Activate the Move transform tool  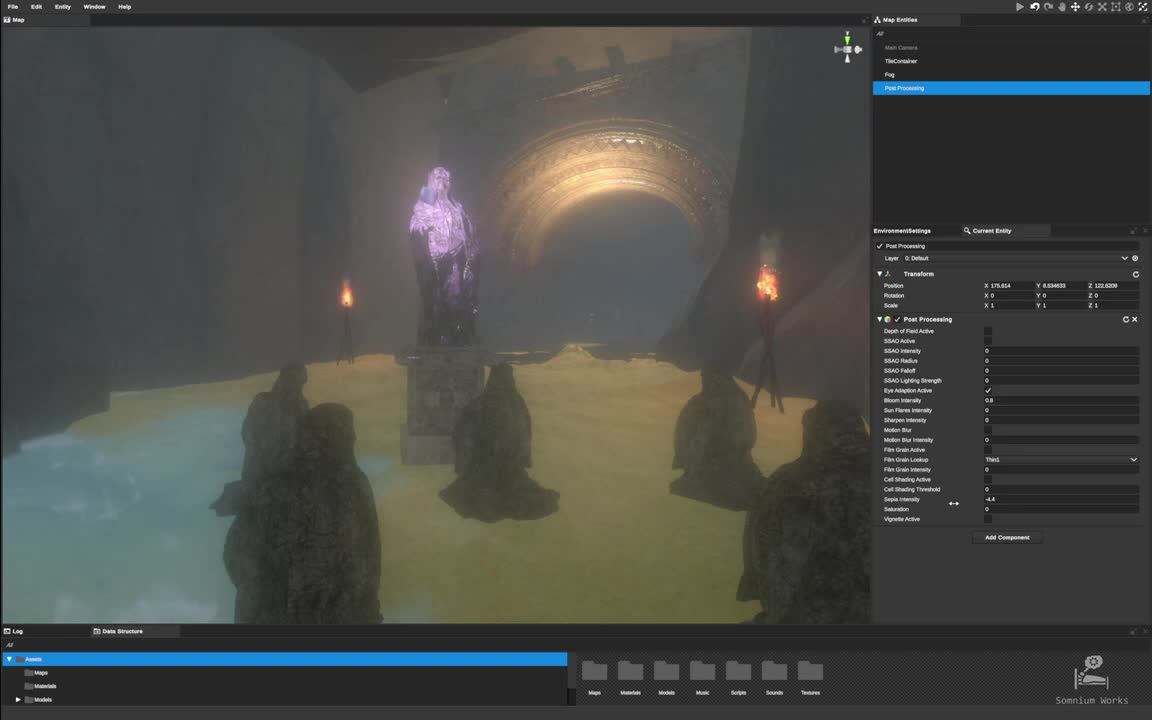click(1075, 6)
